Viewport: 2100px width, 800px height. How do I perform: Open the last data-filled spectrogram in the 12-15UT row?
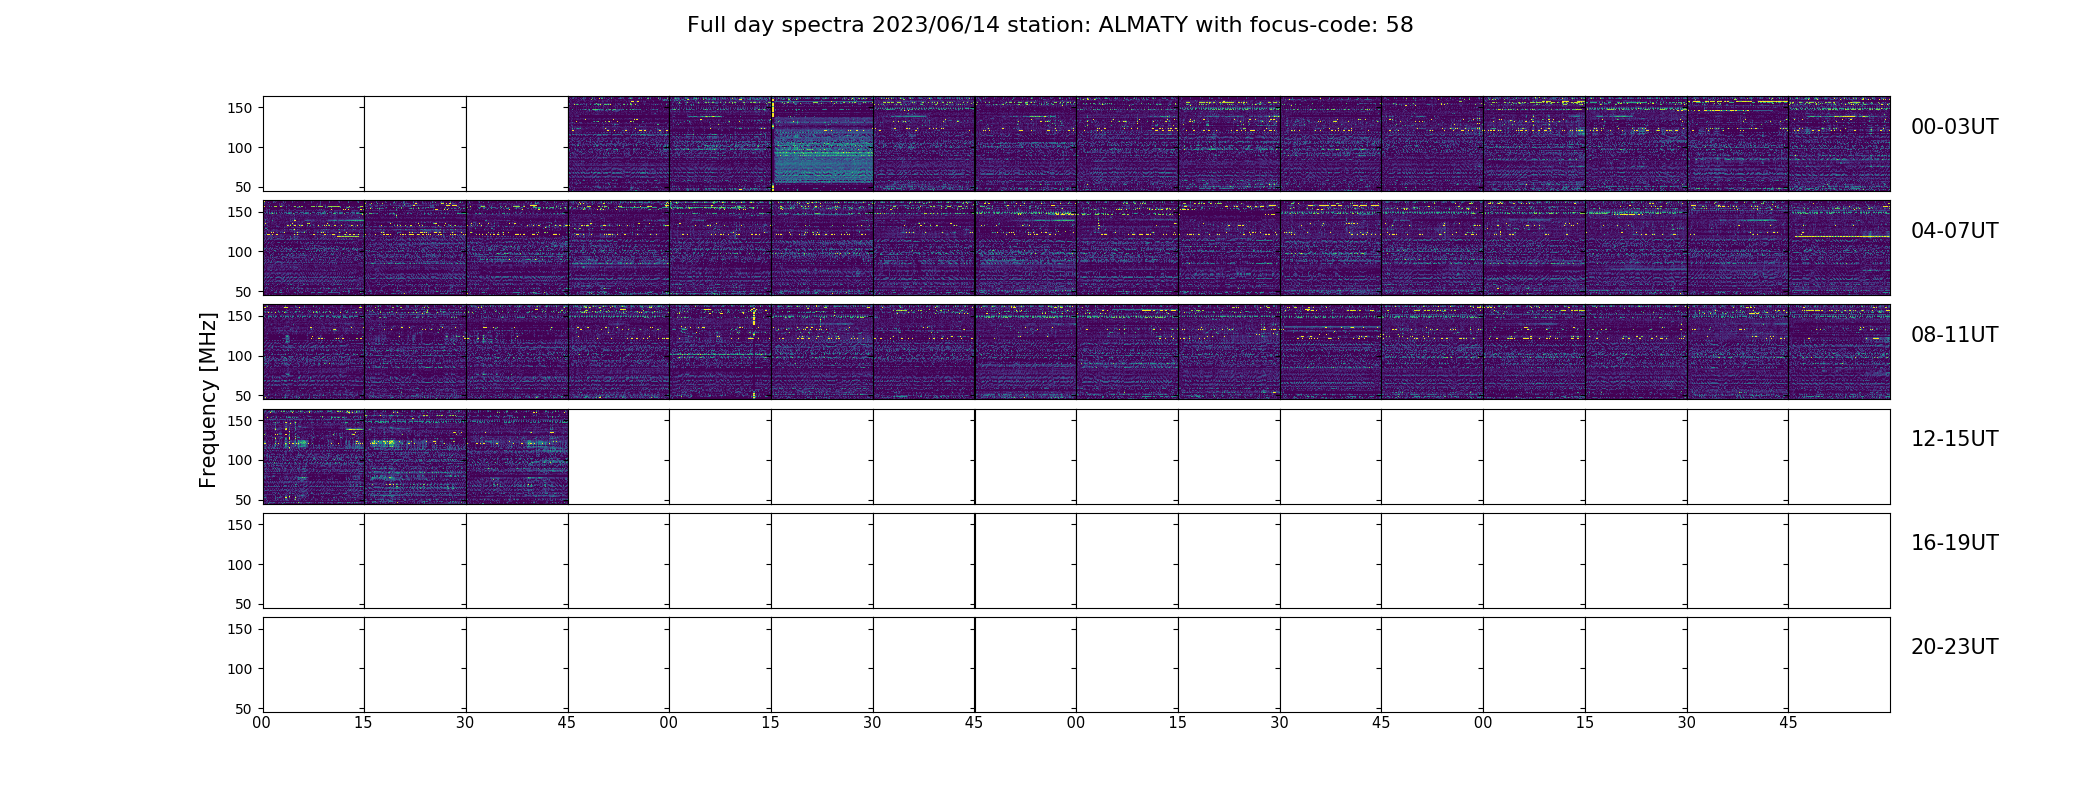517,457
